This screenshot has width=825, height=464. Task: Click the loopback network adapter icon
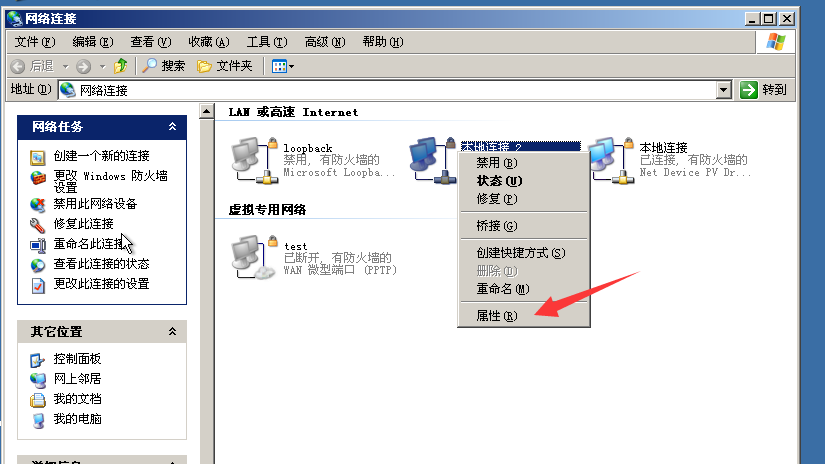pos(255,160)
